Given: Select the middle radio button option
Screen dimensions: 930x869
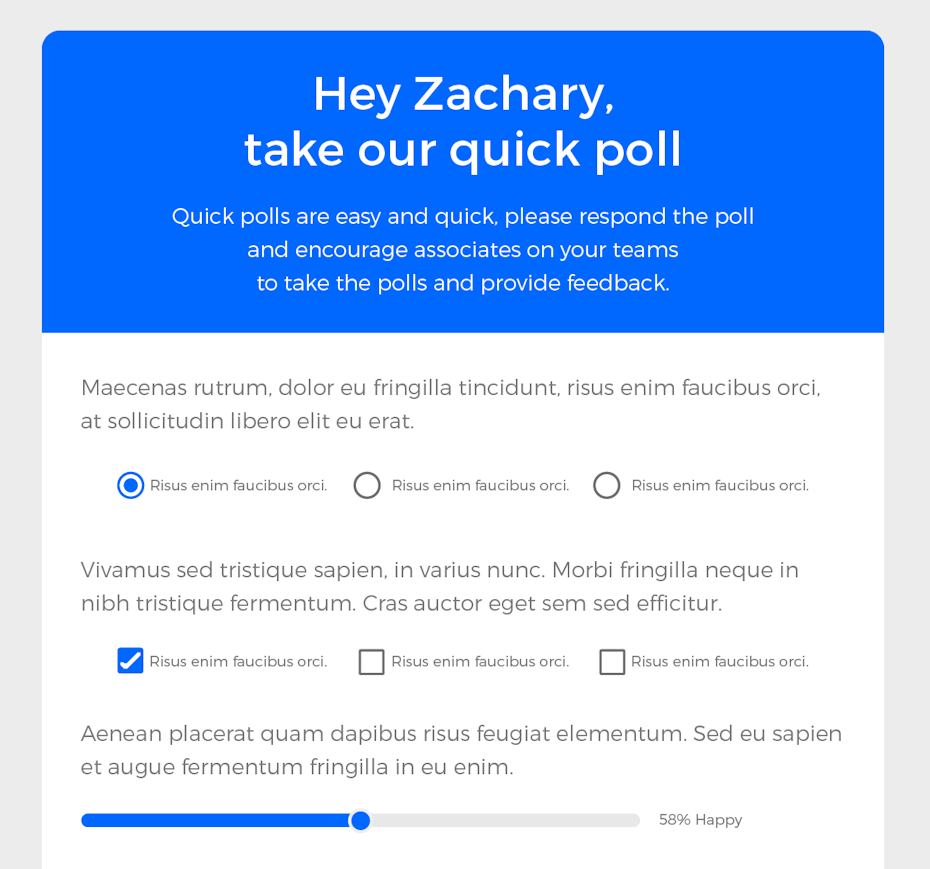Looking at the screenshot, I should click(367, 485).
